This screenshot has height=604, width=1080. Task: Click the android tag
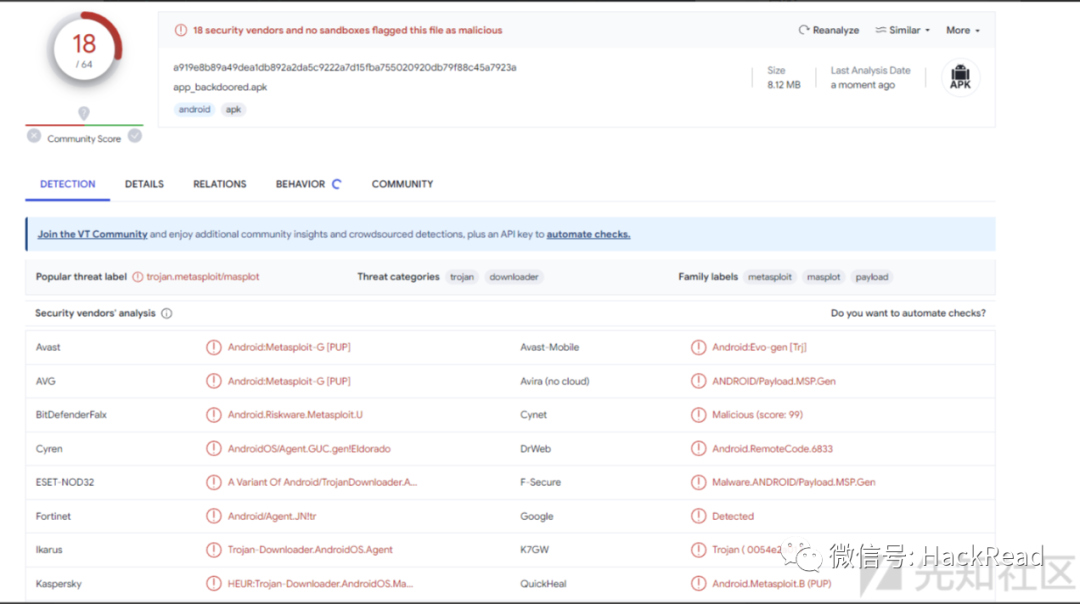(x=194, y=110)
